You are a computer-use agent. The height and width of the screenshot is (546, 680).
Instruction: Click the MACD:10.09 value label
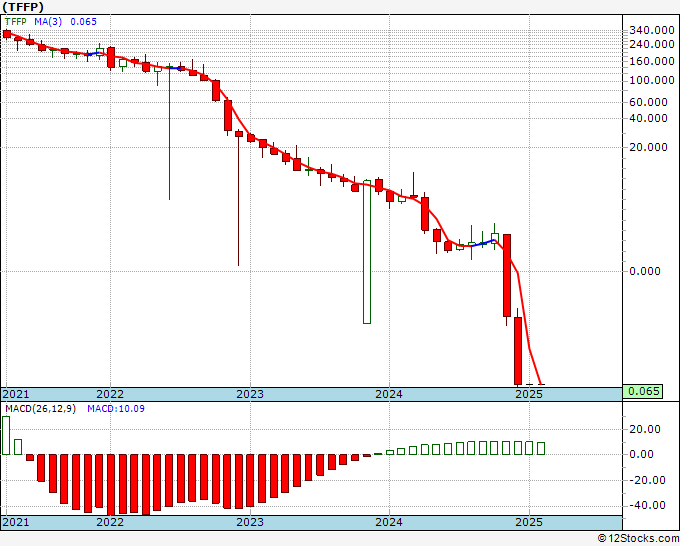click(116, 409)
